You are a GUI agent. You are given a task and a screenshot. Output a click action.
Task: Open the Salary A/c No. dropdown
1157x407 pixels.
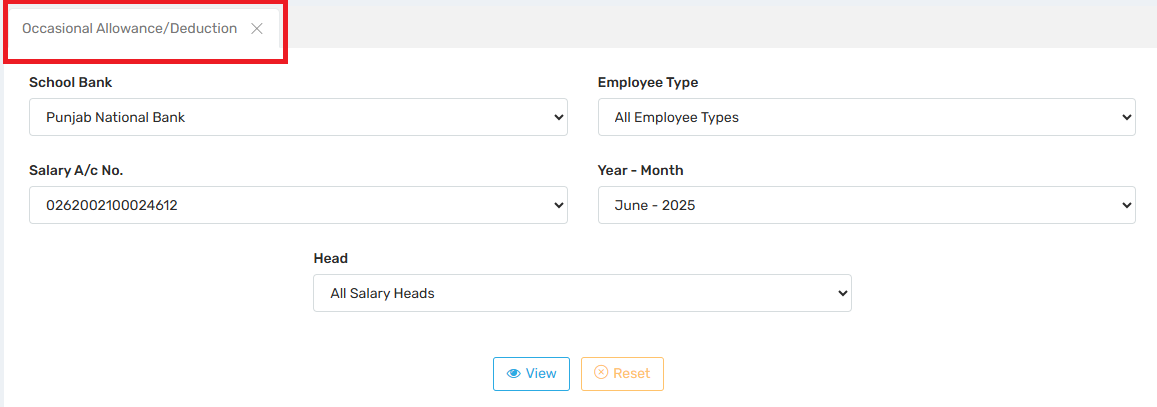[297, 205]
